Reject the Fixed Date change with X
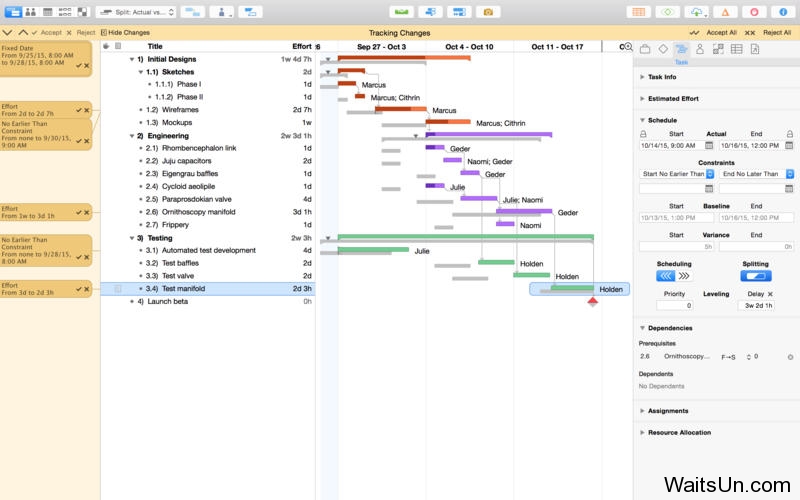Image resolution: width=800 pixels, height=500 pixels. point(87,66)
